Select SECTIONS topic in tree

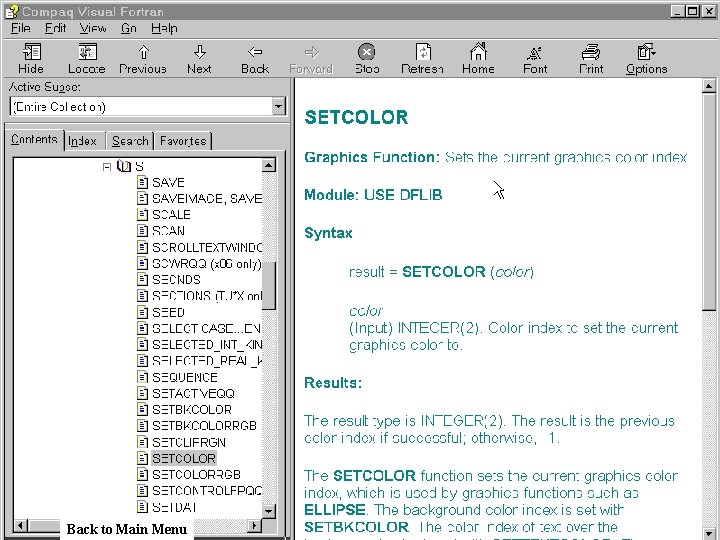pos(207,296)
